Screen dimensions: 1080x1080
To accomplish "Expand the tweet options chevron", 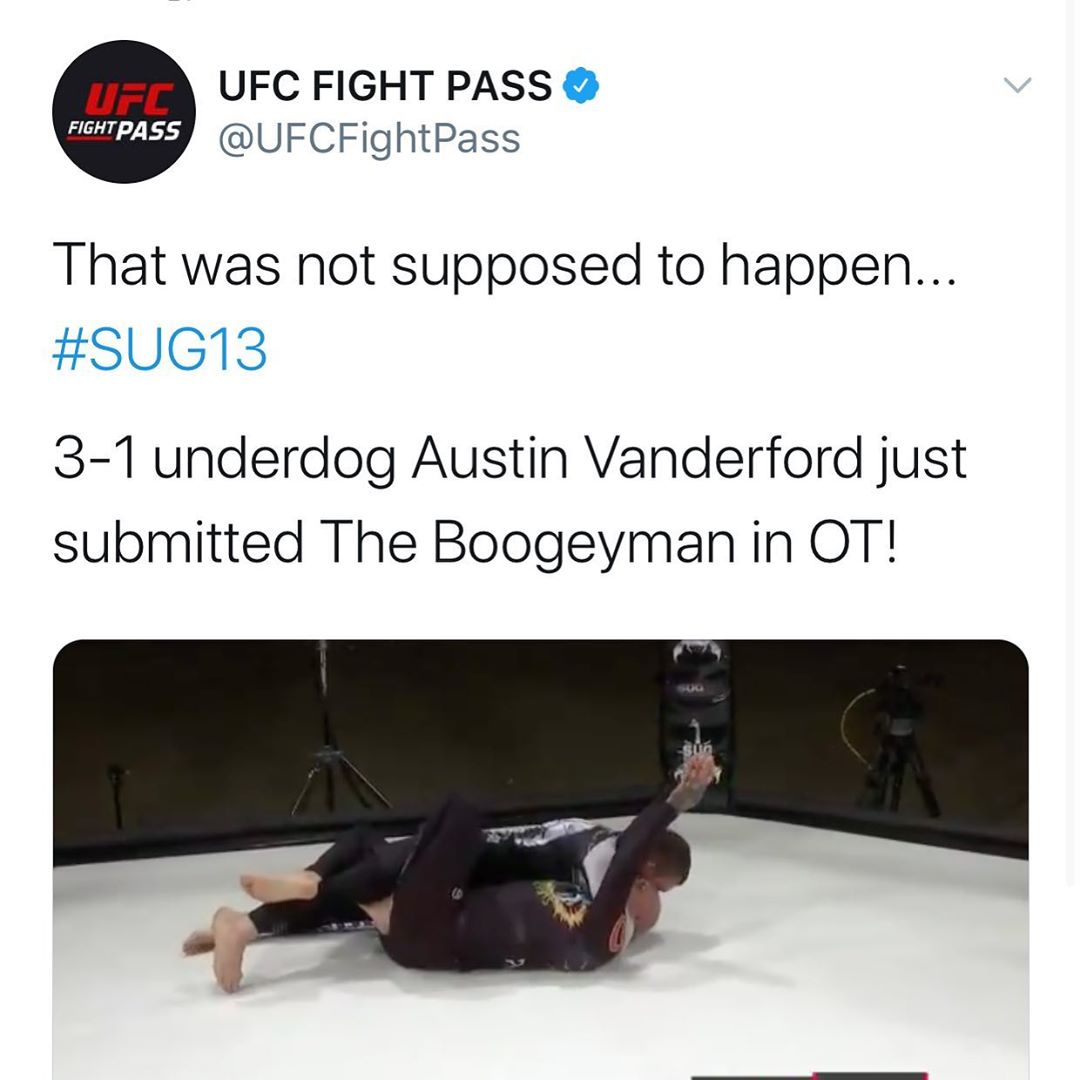I will tap(1017, 85).
